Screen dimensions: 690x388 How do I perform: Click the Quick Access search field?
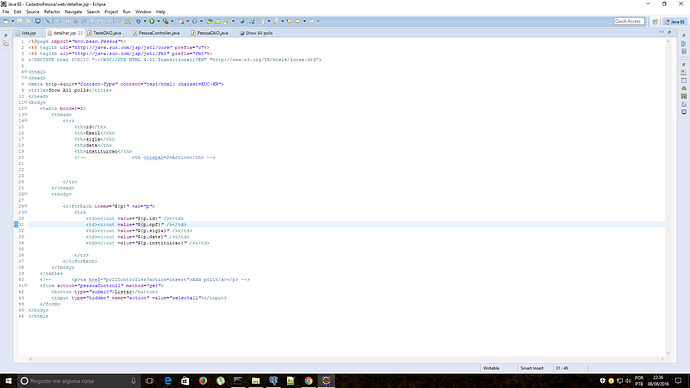(629, 21)
